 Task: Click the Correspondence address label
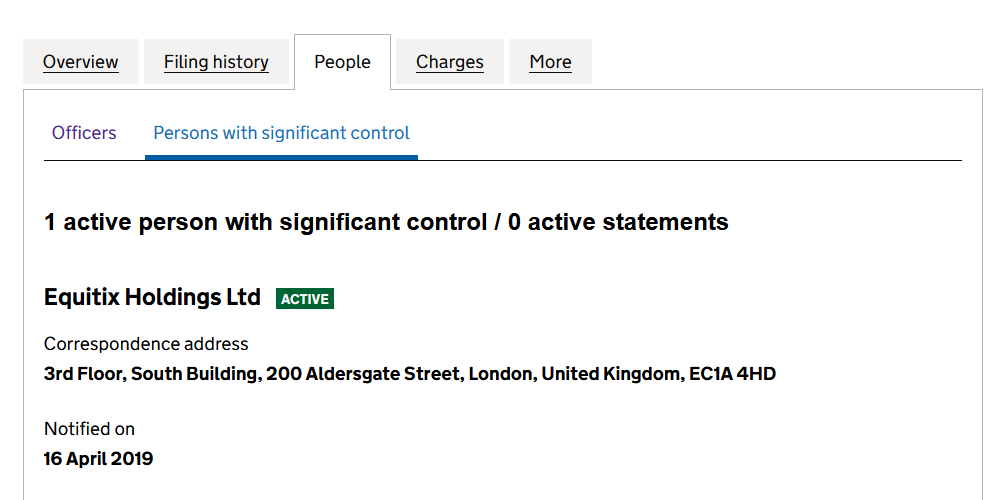(146, 344)
